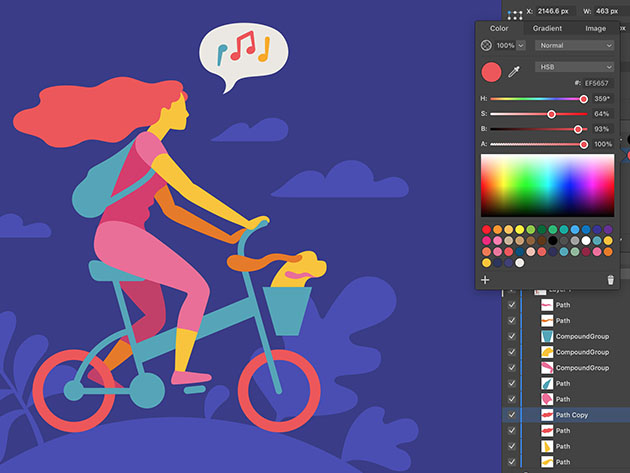This screenshot has width=630, height=473.
Task: Click the current red fill color circle
Action: (x=491, y=72)
